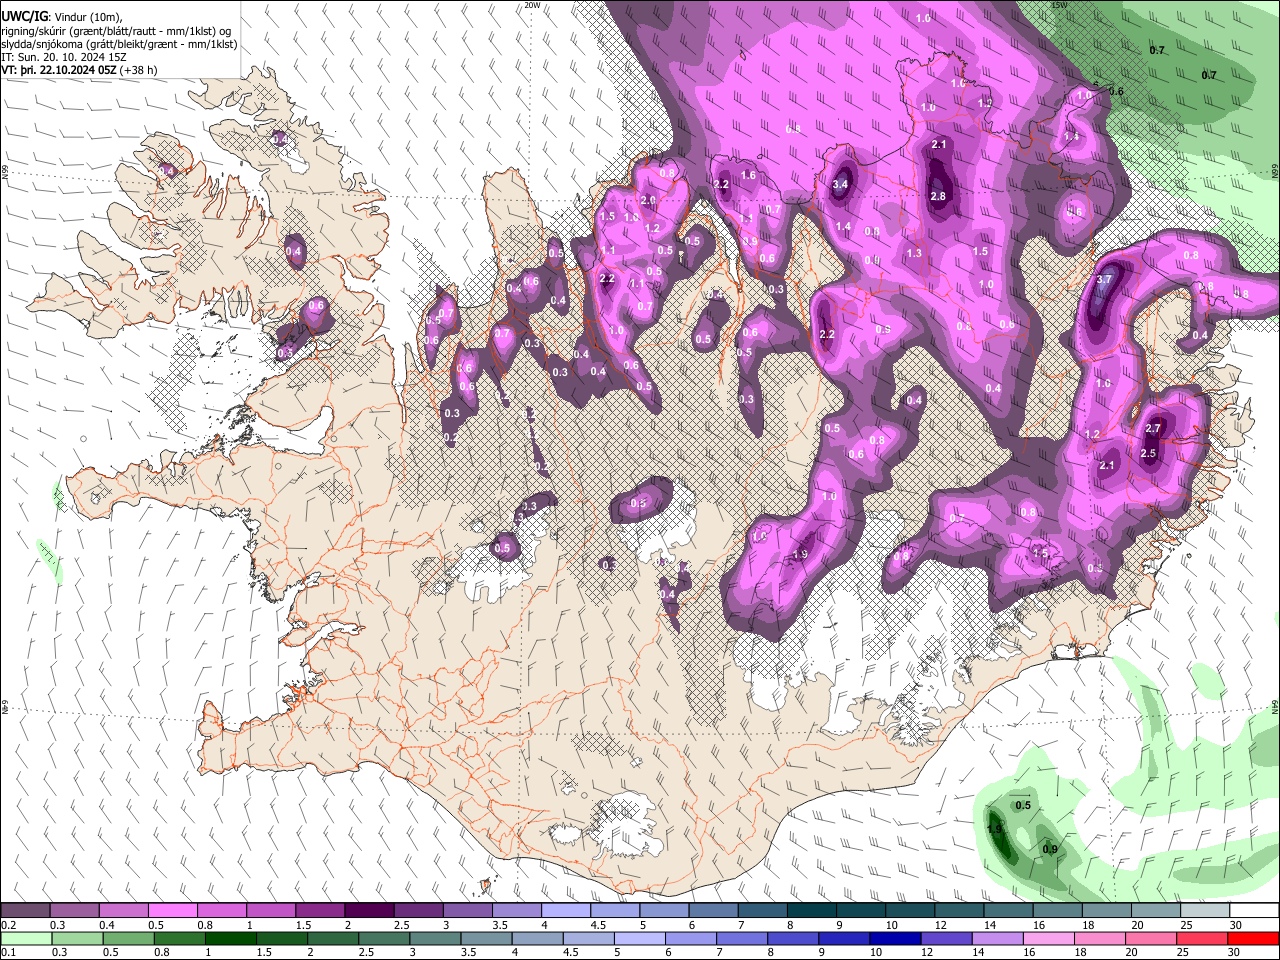
Task: Click the 3.4 snowfall value on the map
Action: click(841, 184)
